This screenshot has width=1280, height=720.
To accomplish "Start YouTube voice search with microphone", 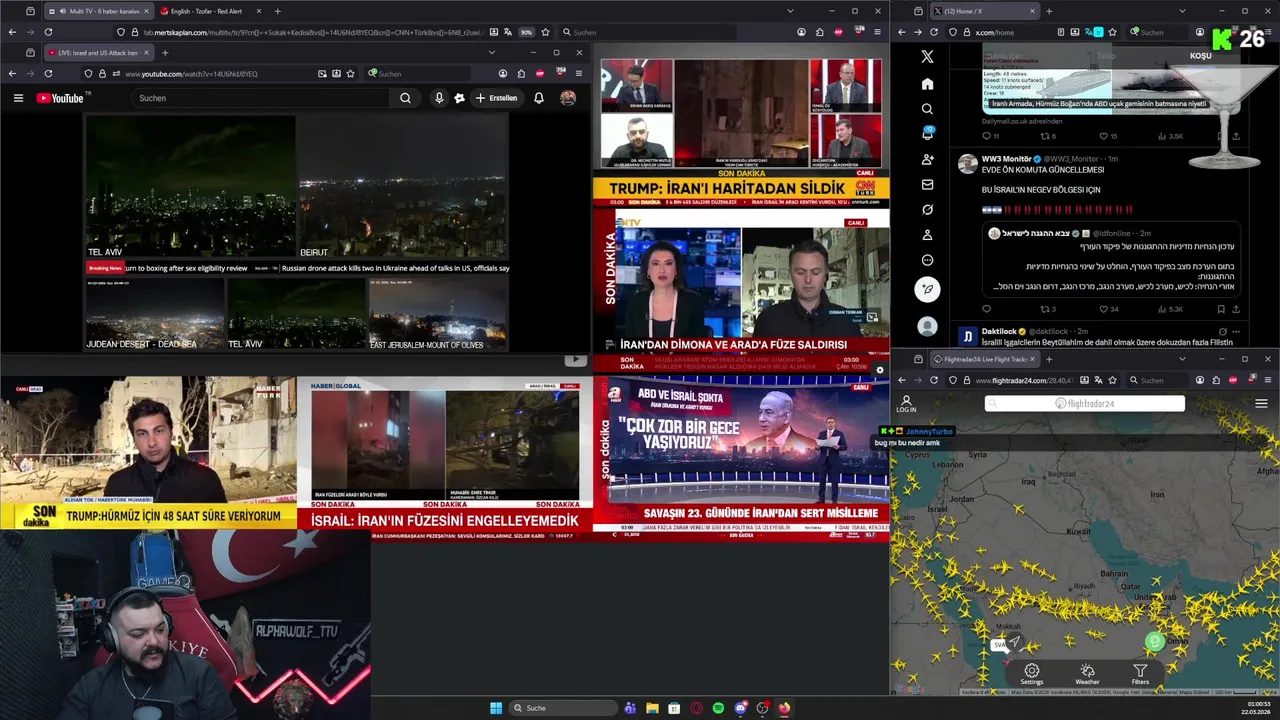I will pyautogui.click(x=438, y=98).
